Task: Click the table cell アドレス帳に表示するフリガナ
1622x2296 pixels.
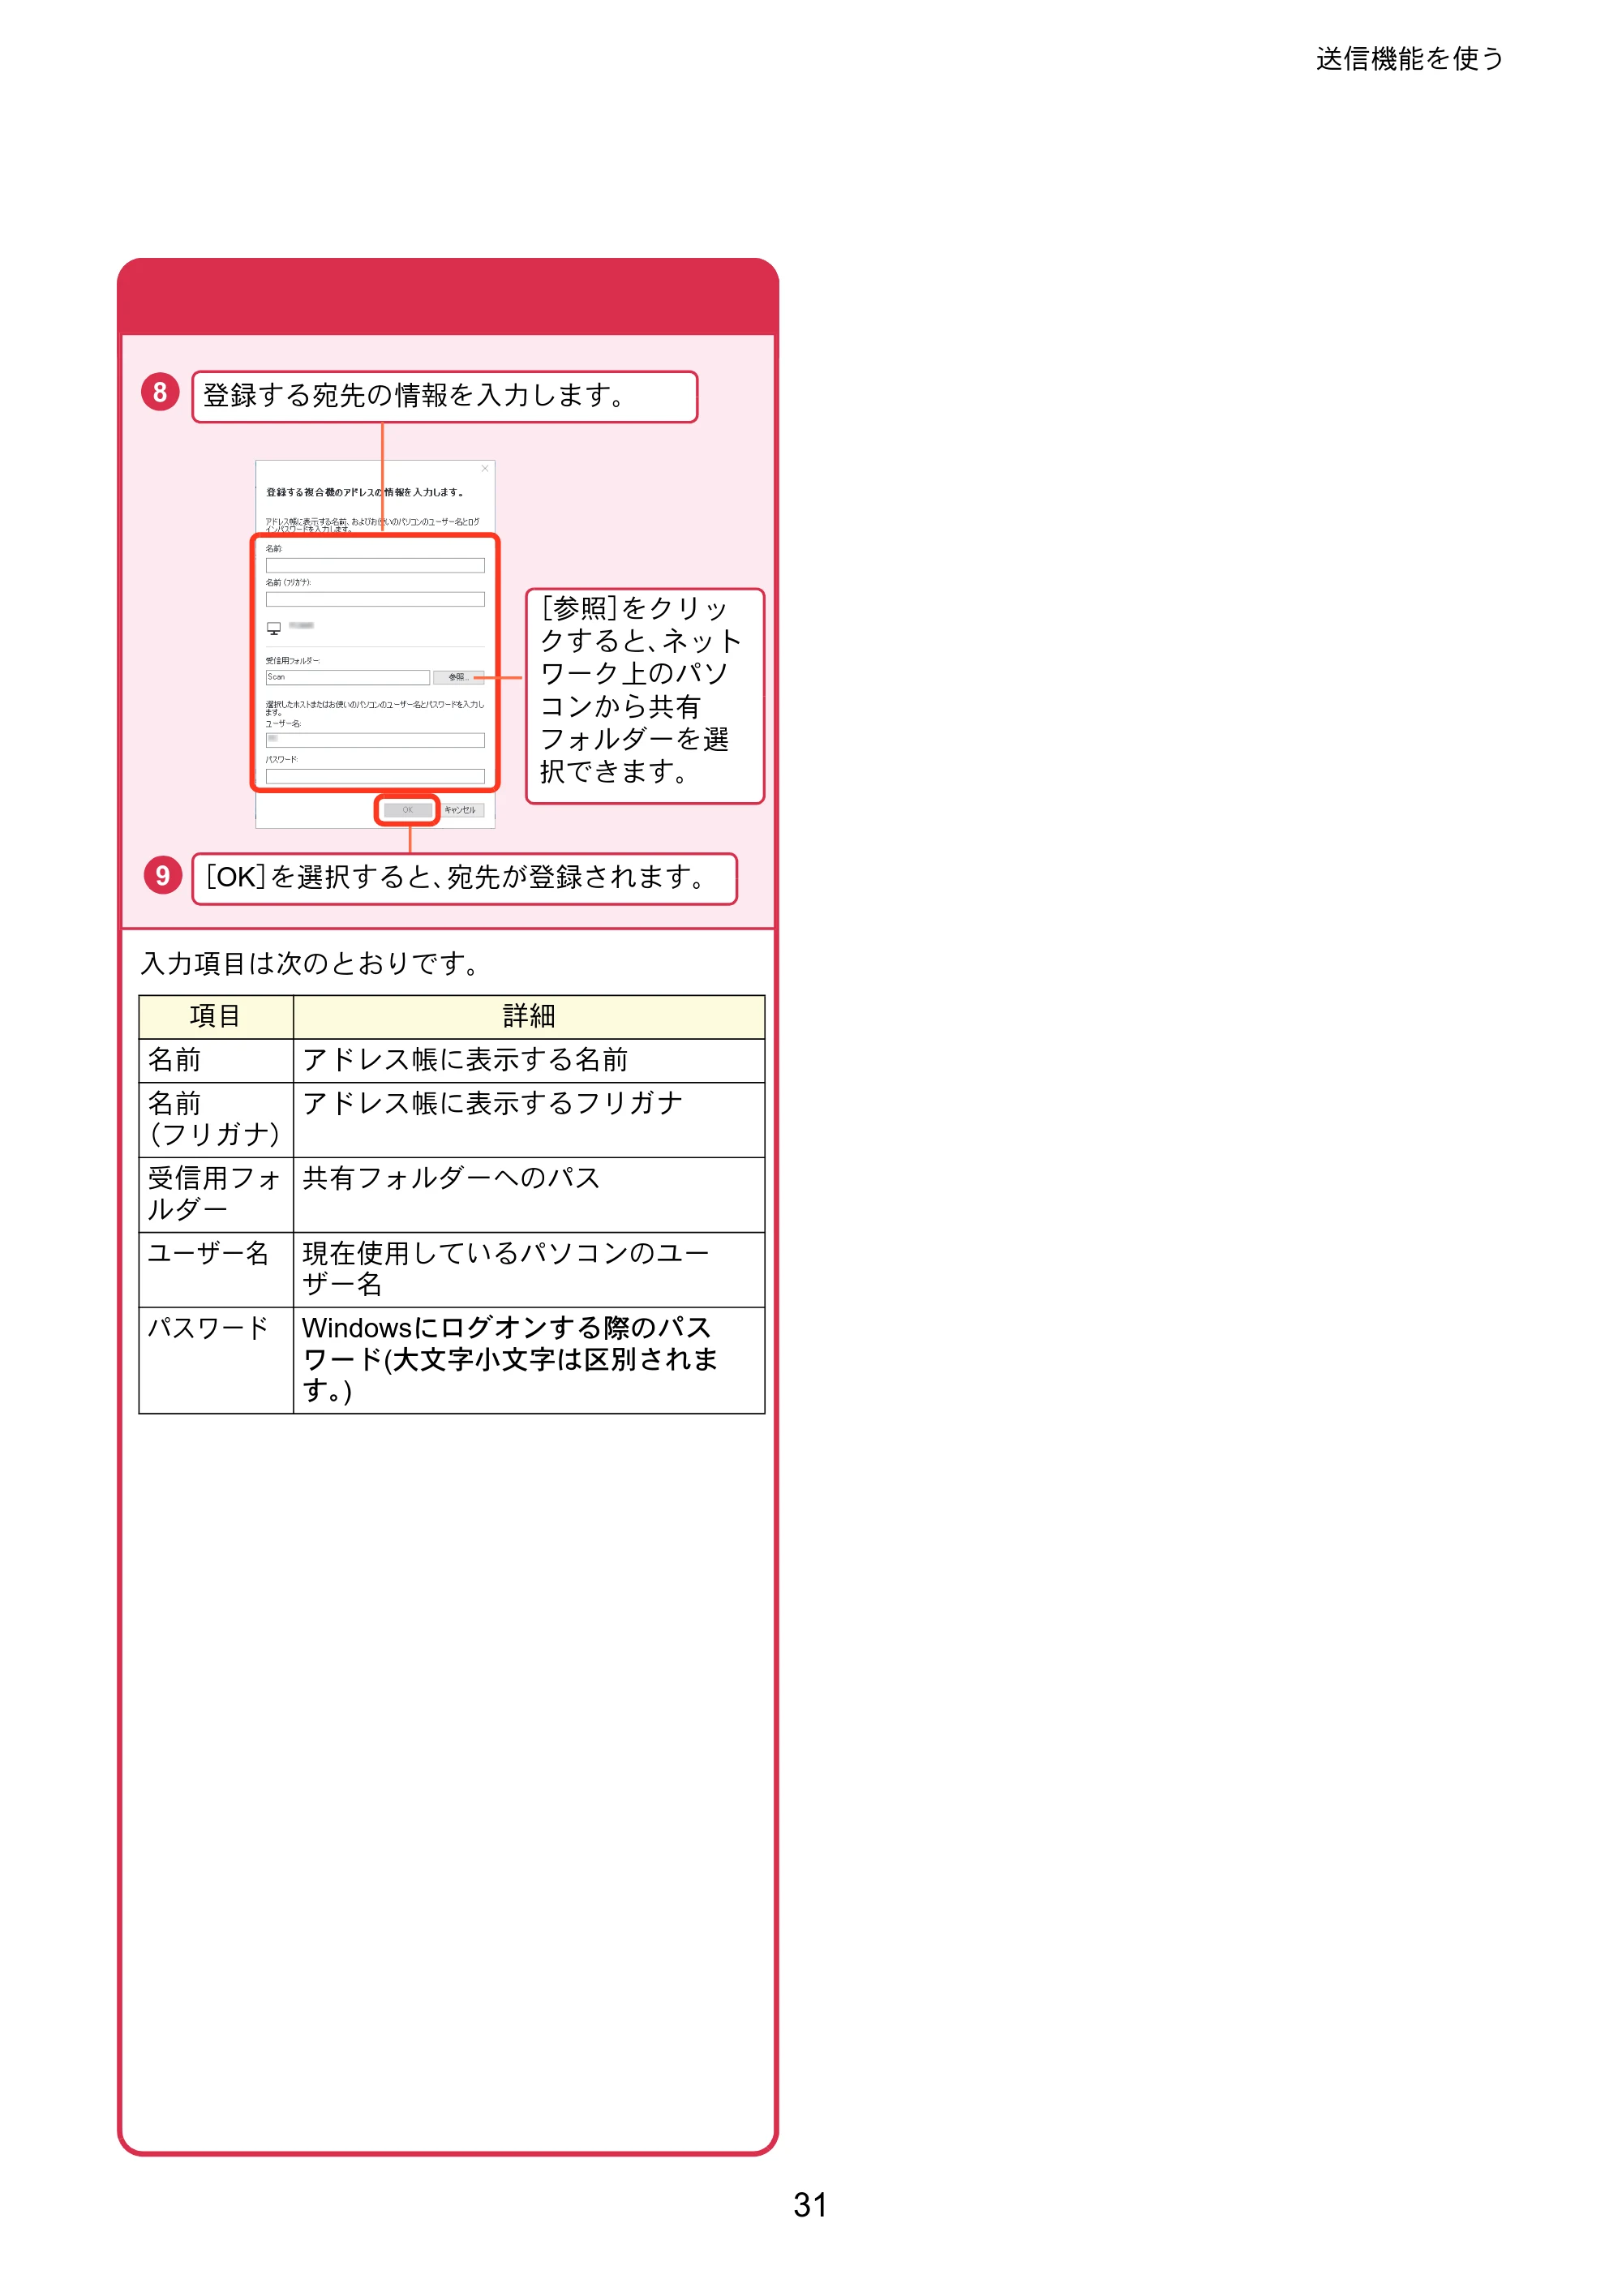Action: pyautogui.click(x=529, y=1120)
